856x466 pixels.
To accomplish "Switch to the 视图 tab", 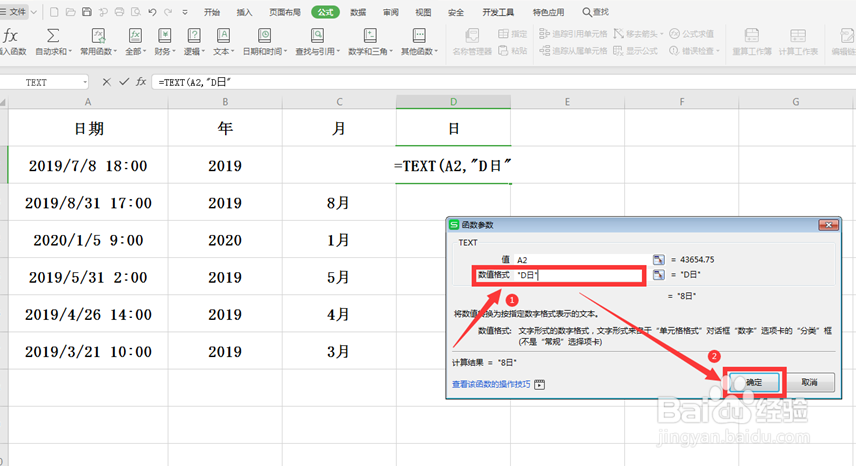I will tap(423, 12).
